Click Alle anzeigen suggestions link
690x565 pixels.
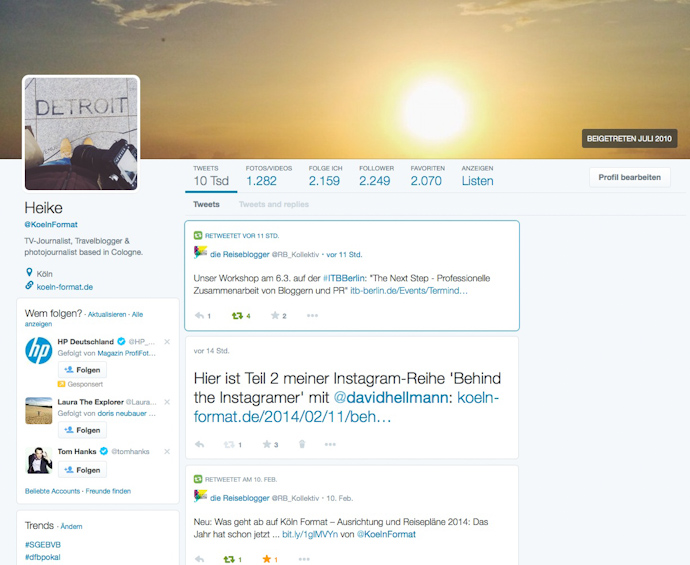[84, 319]
